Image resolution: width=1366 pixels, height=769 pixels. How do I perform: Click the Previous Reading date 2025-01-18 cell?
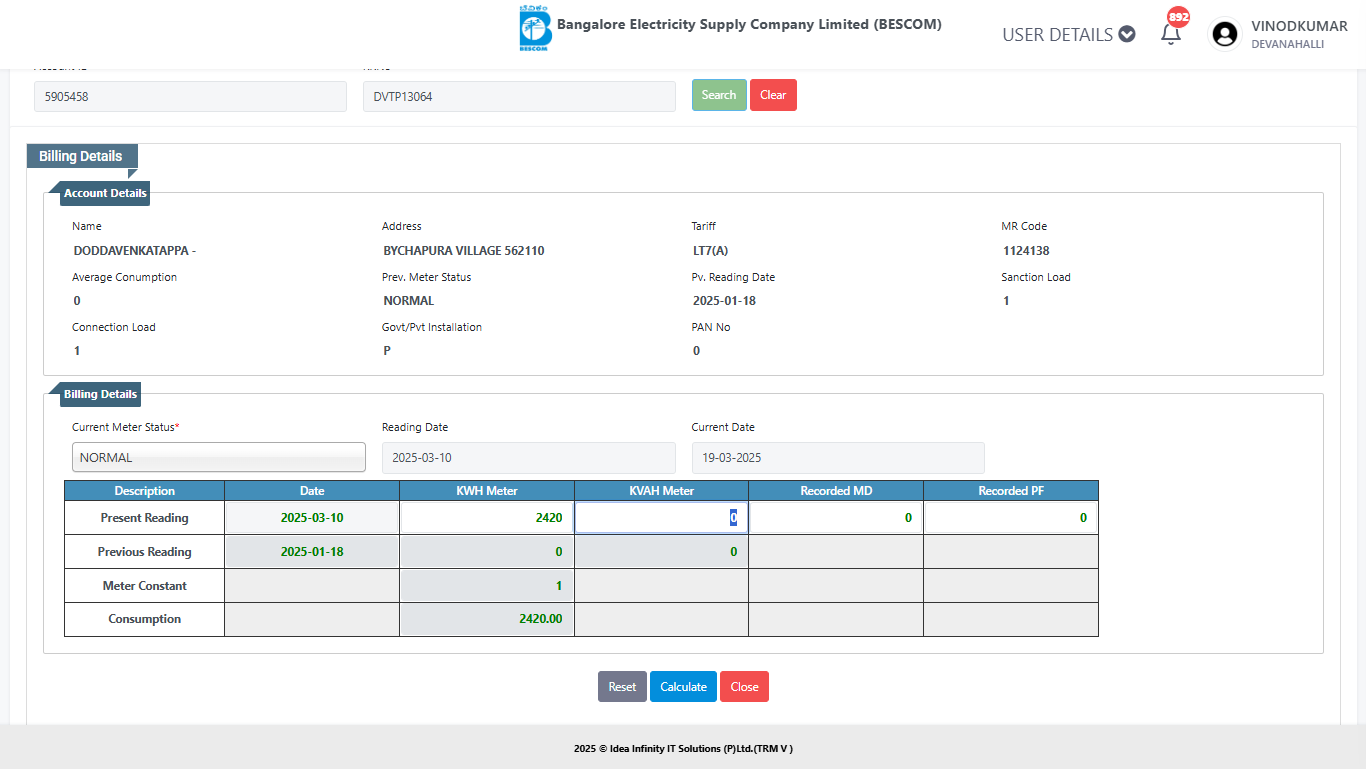point(312,552)
